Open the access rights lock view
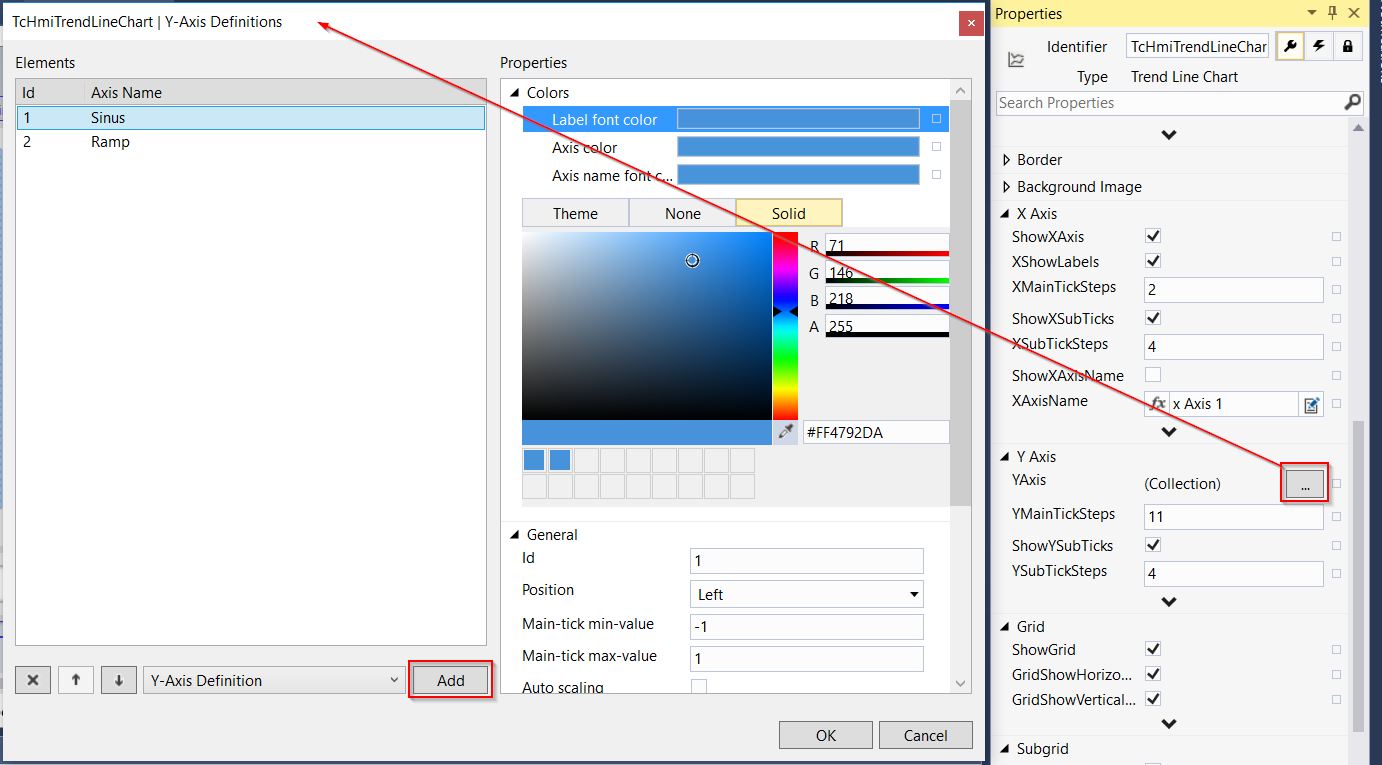This screenshot has width=1382, height=765. (x=1348, y=46)
